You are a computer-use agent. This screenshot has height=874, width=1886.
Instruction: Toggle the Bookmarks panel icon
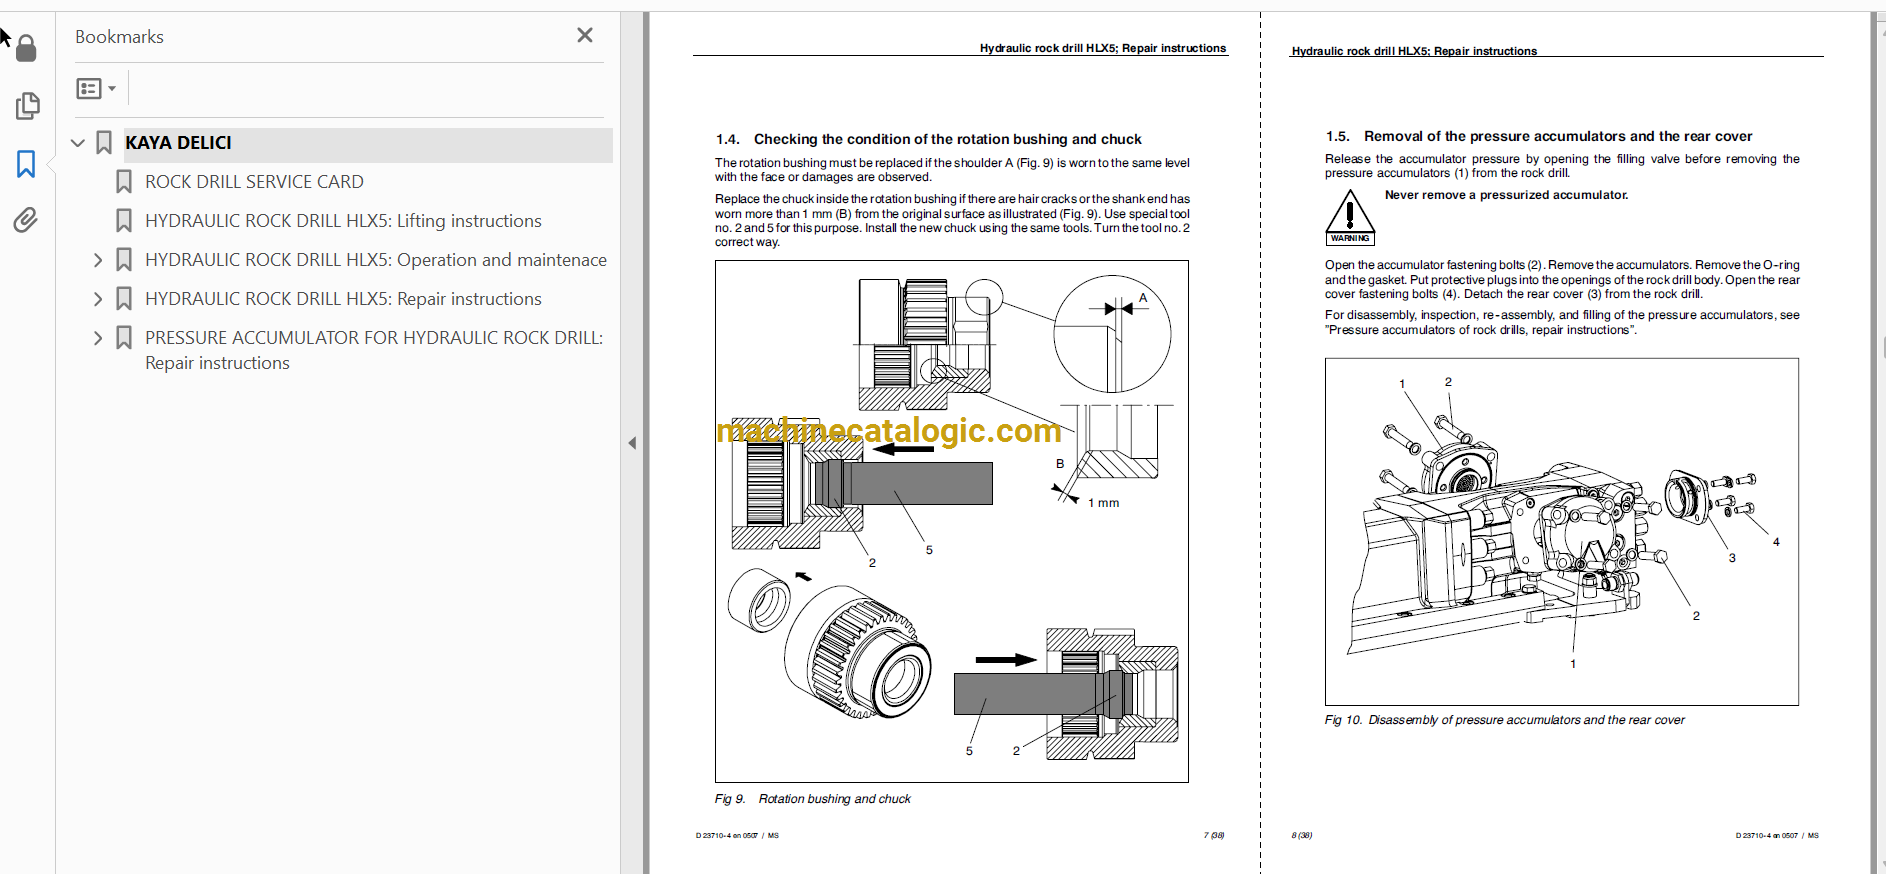[x=26, y=164]
